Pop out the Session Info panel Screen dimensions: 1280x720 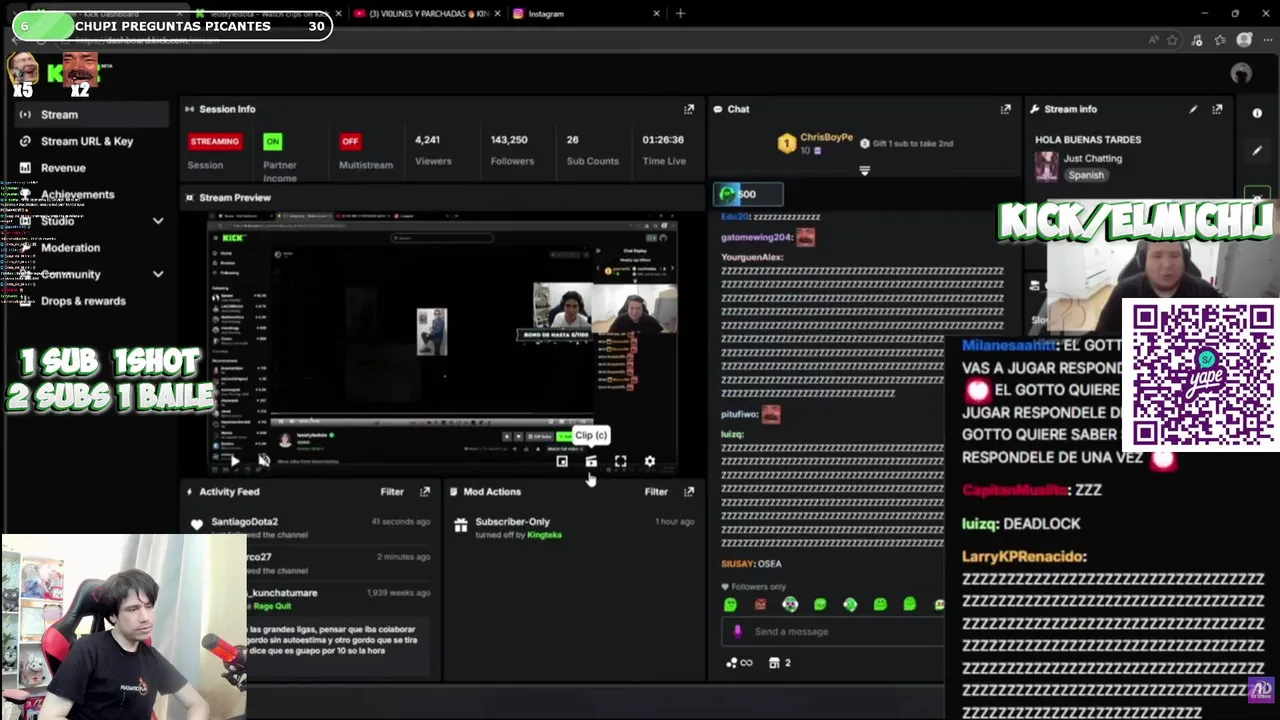[x=688, y=109]
